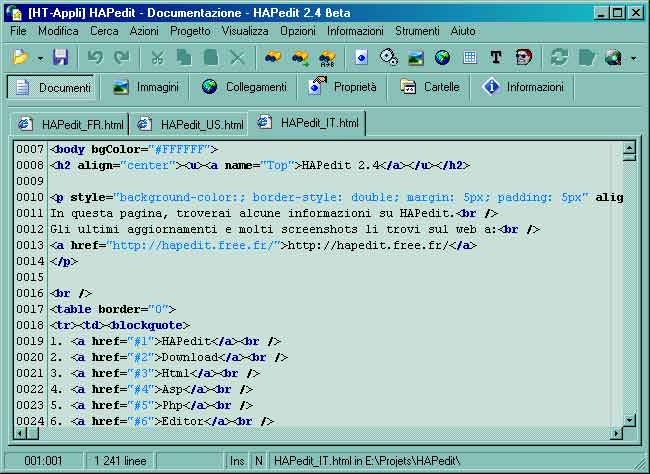This screenshot has width=650, height=474.
Task: Click the horizontal scrollbar right arrow
Action: tap(616, 434)
